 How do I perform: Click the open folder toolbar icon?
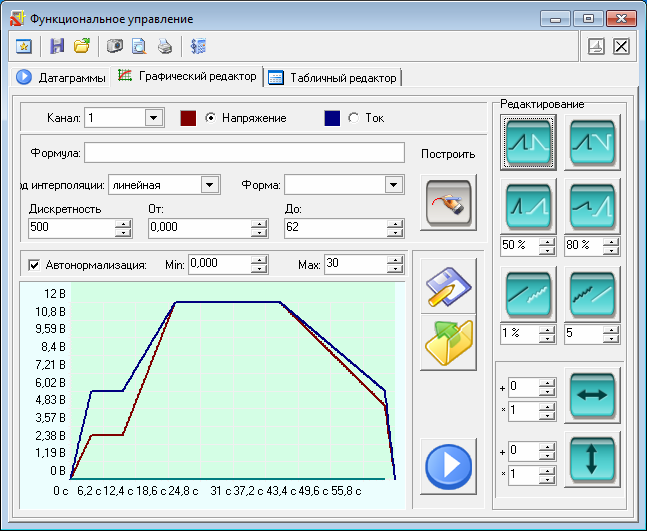point(82,46)
